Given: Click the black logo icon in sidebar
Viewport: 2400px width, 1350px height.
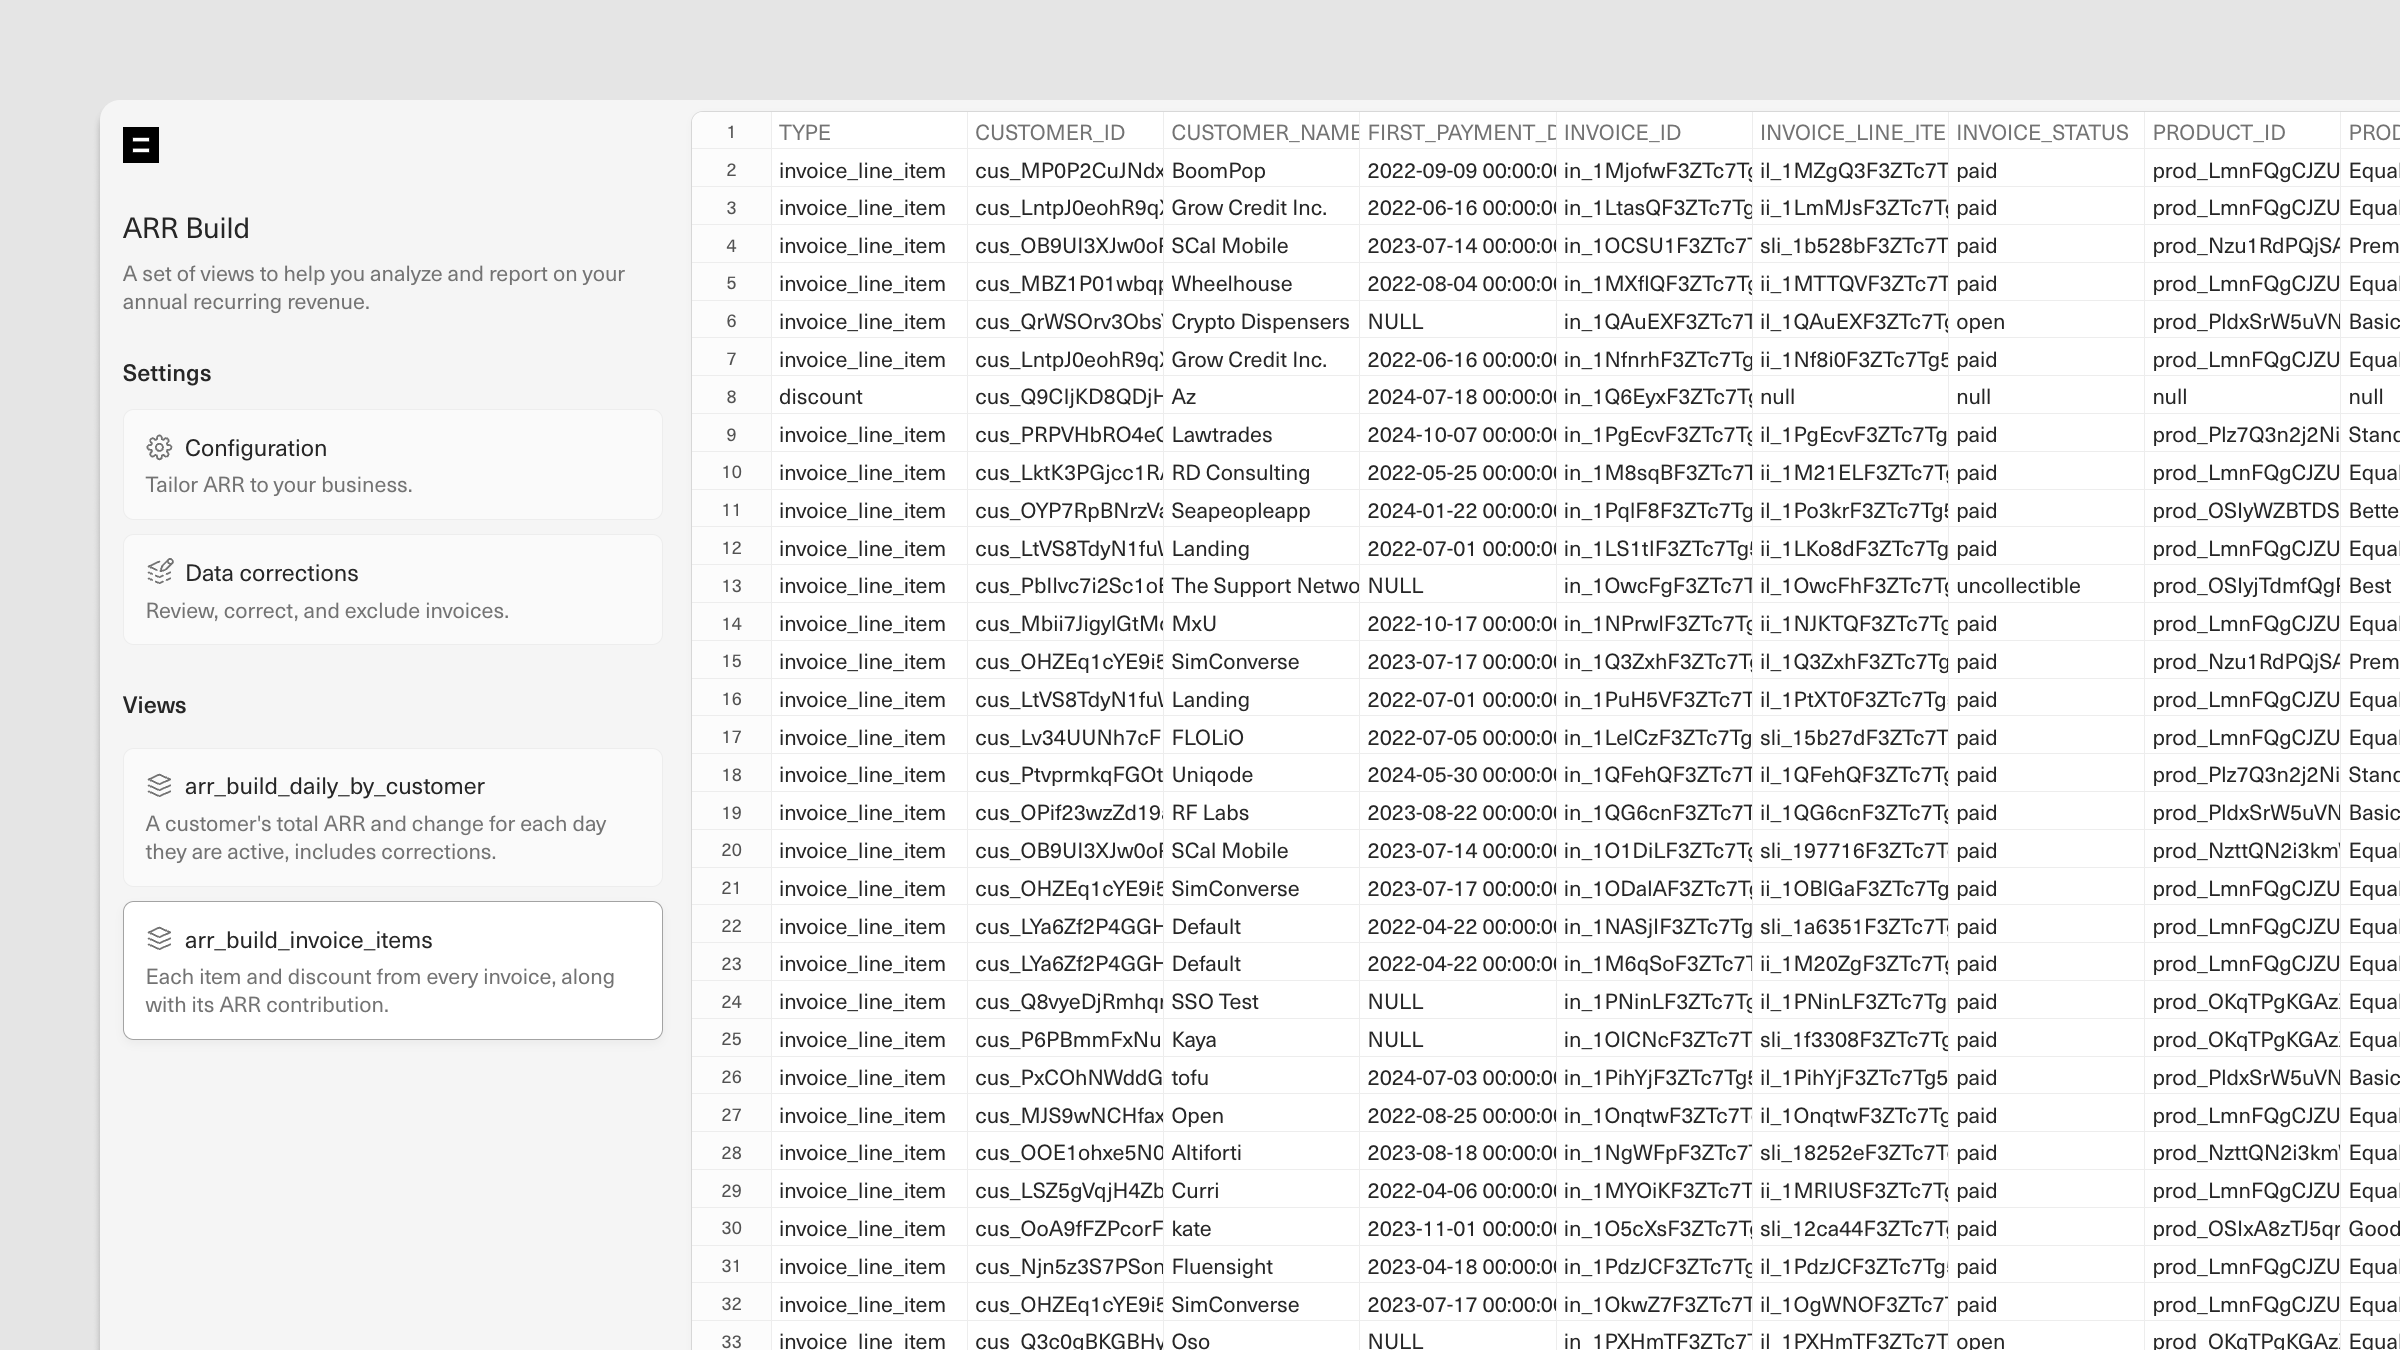Looking at the screenshot, I should (141, 145).
